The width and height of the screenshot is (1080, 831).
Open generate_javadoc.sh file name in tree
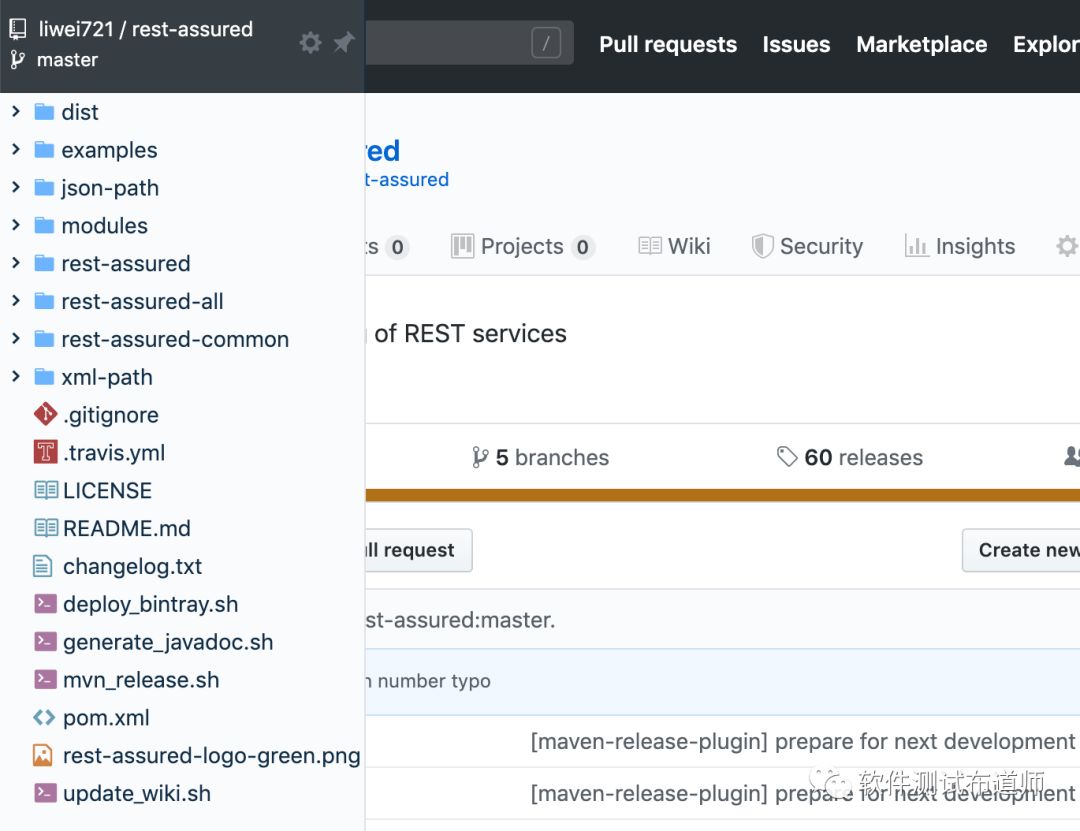point(168,642)
